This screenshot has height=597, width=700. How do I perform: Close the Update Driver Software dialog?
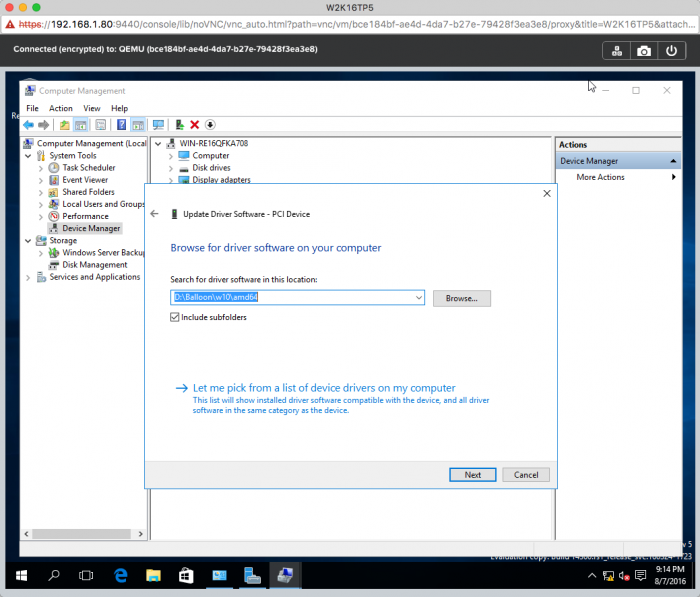point(547,193)
